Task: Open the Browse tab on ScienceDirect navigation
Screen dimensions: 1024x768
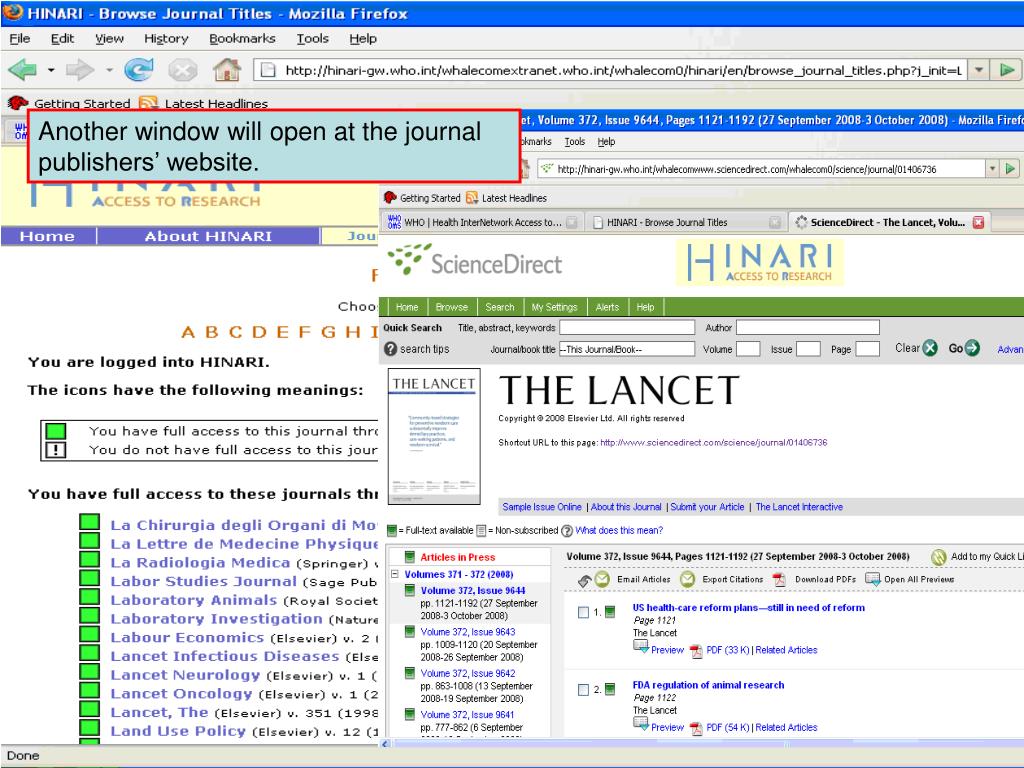Action: pyautogui.click(x=451, y=307)
